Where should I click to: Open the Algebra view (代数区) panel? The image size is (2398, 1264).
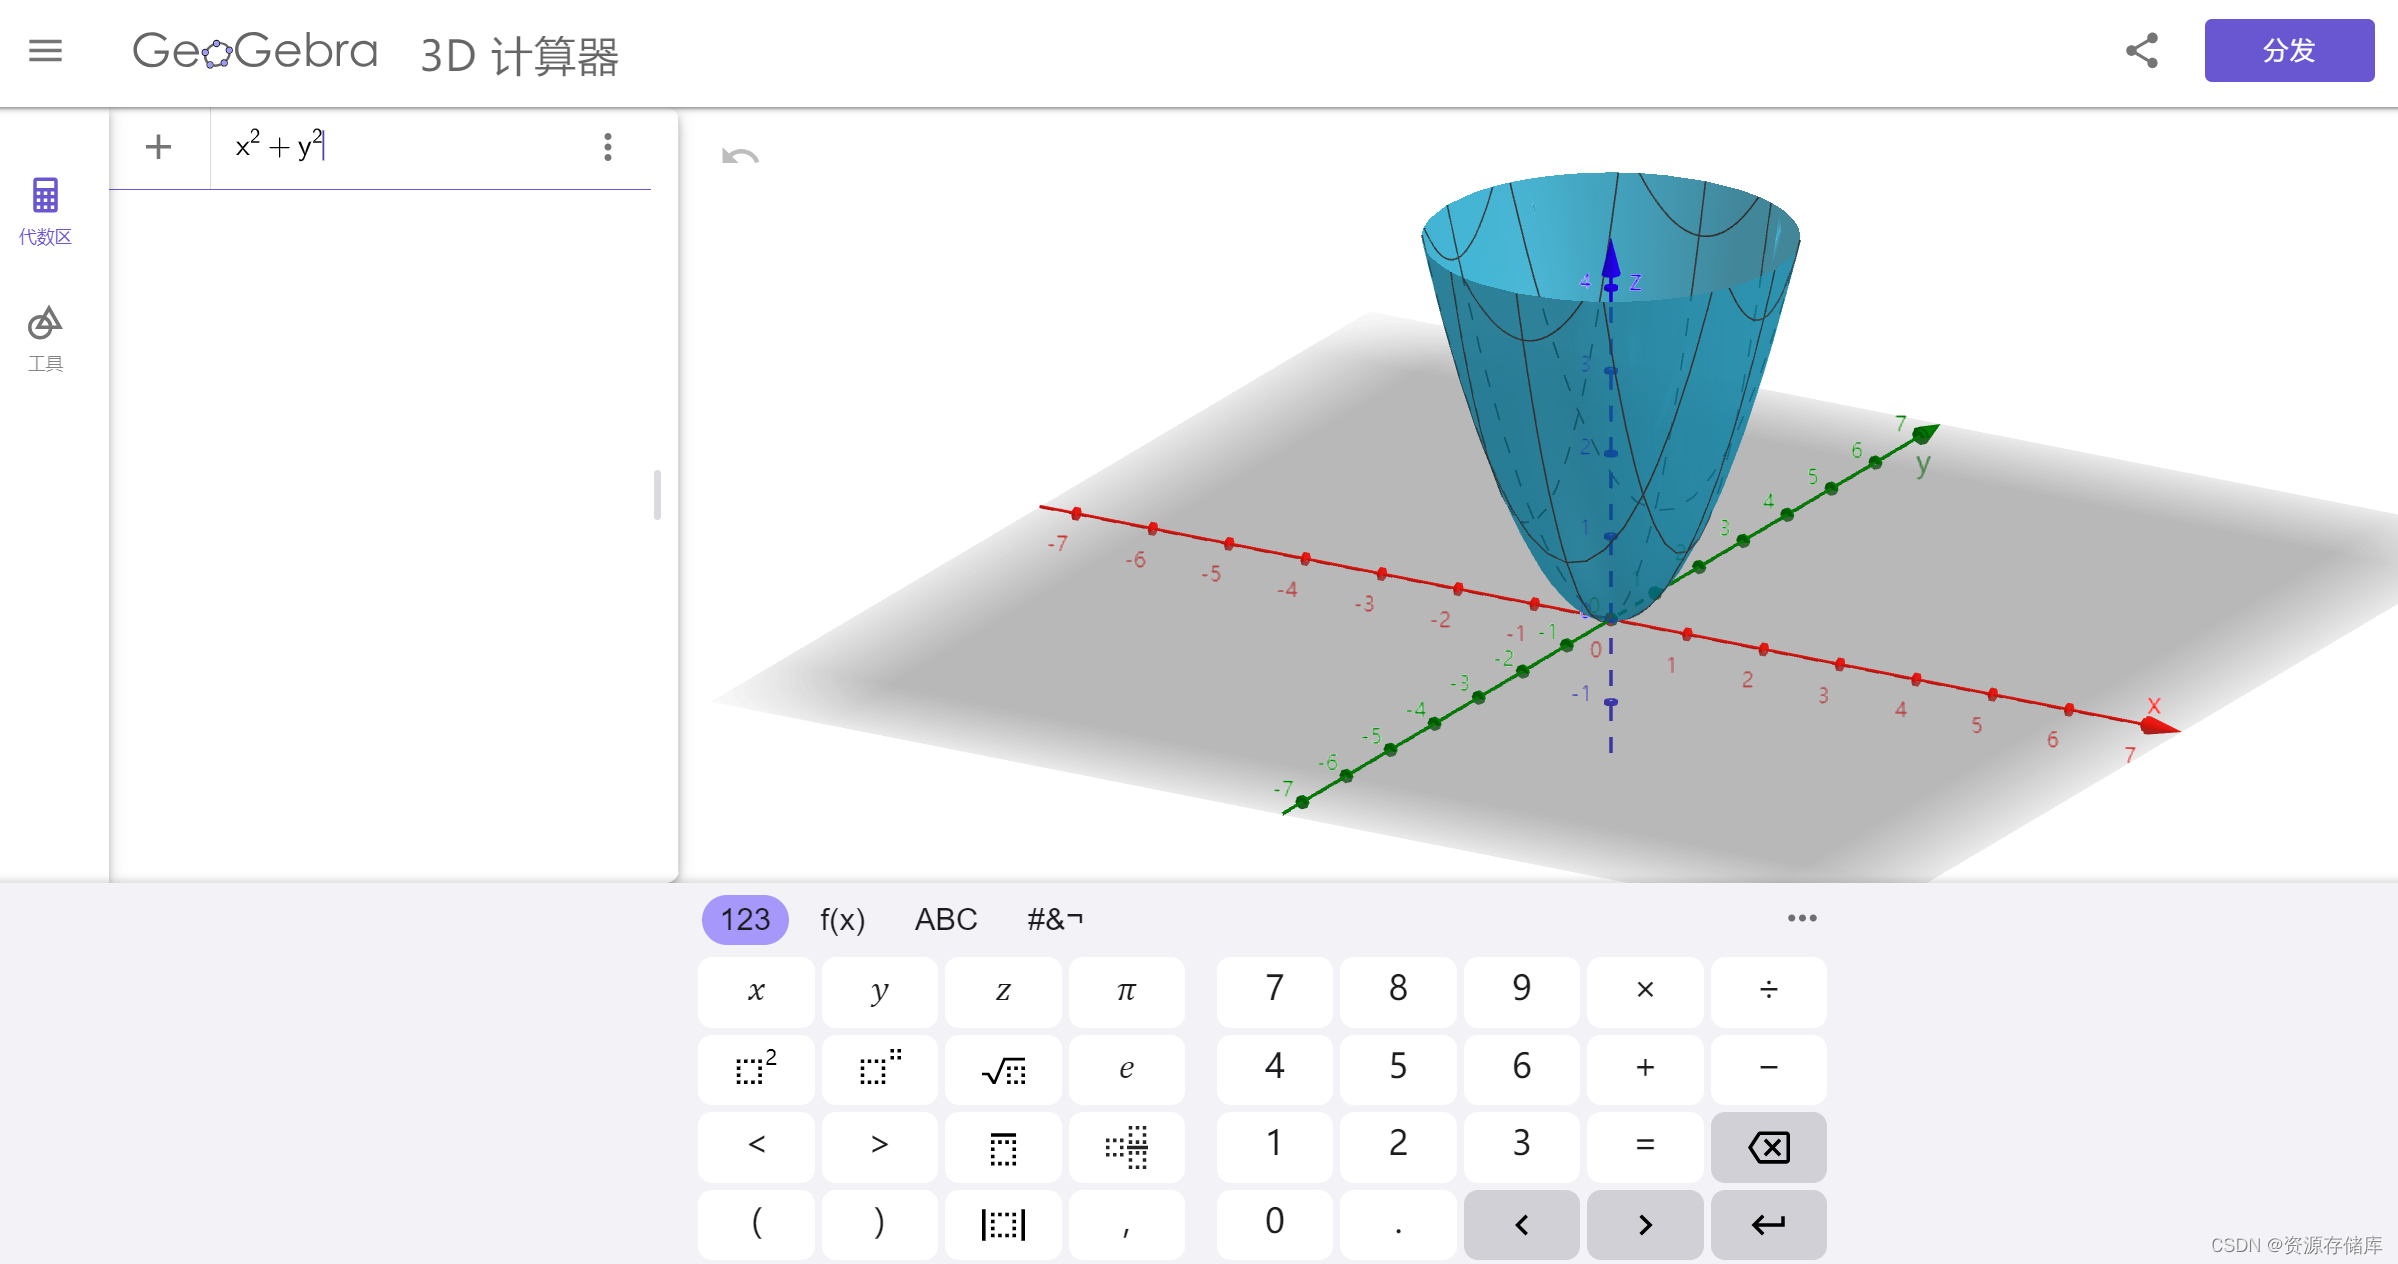pos(45,209)
